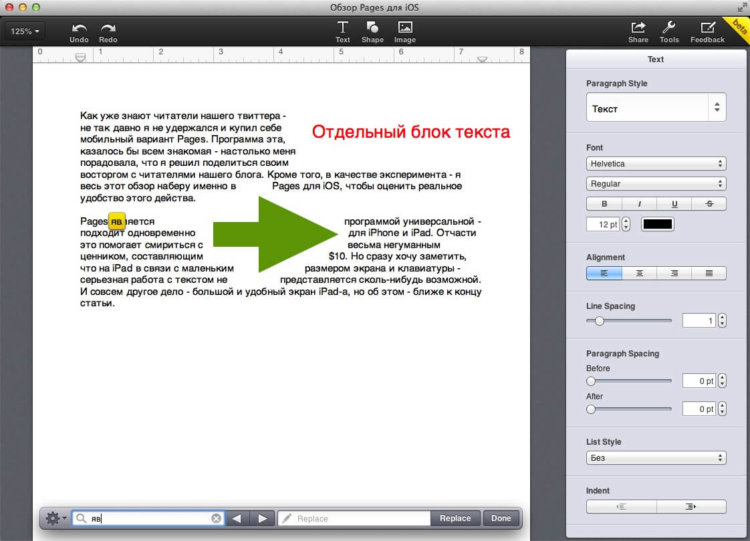
Task: Click the After spacing stepper arrows
Action: (722, 409)
